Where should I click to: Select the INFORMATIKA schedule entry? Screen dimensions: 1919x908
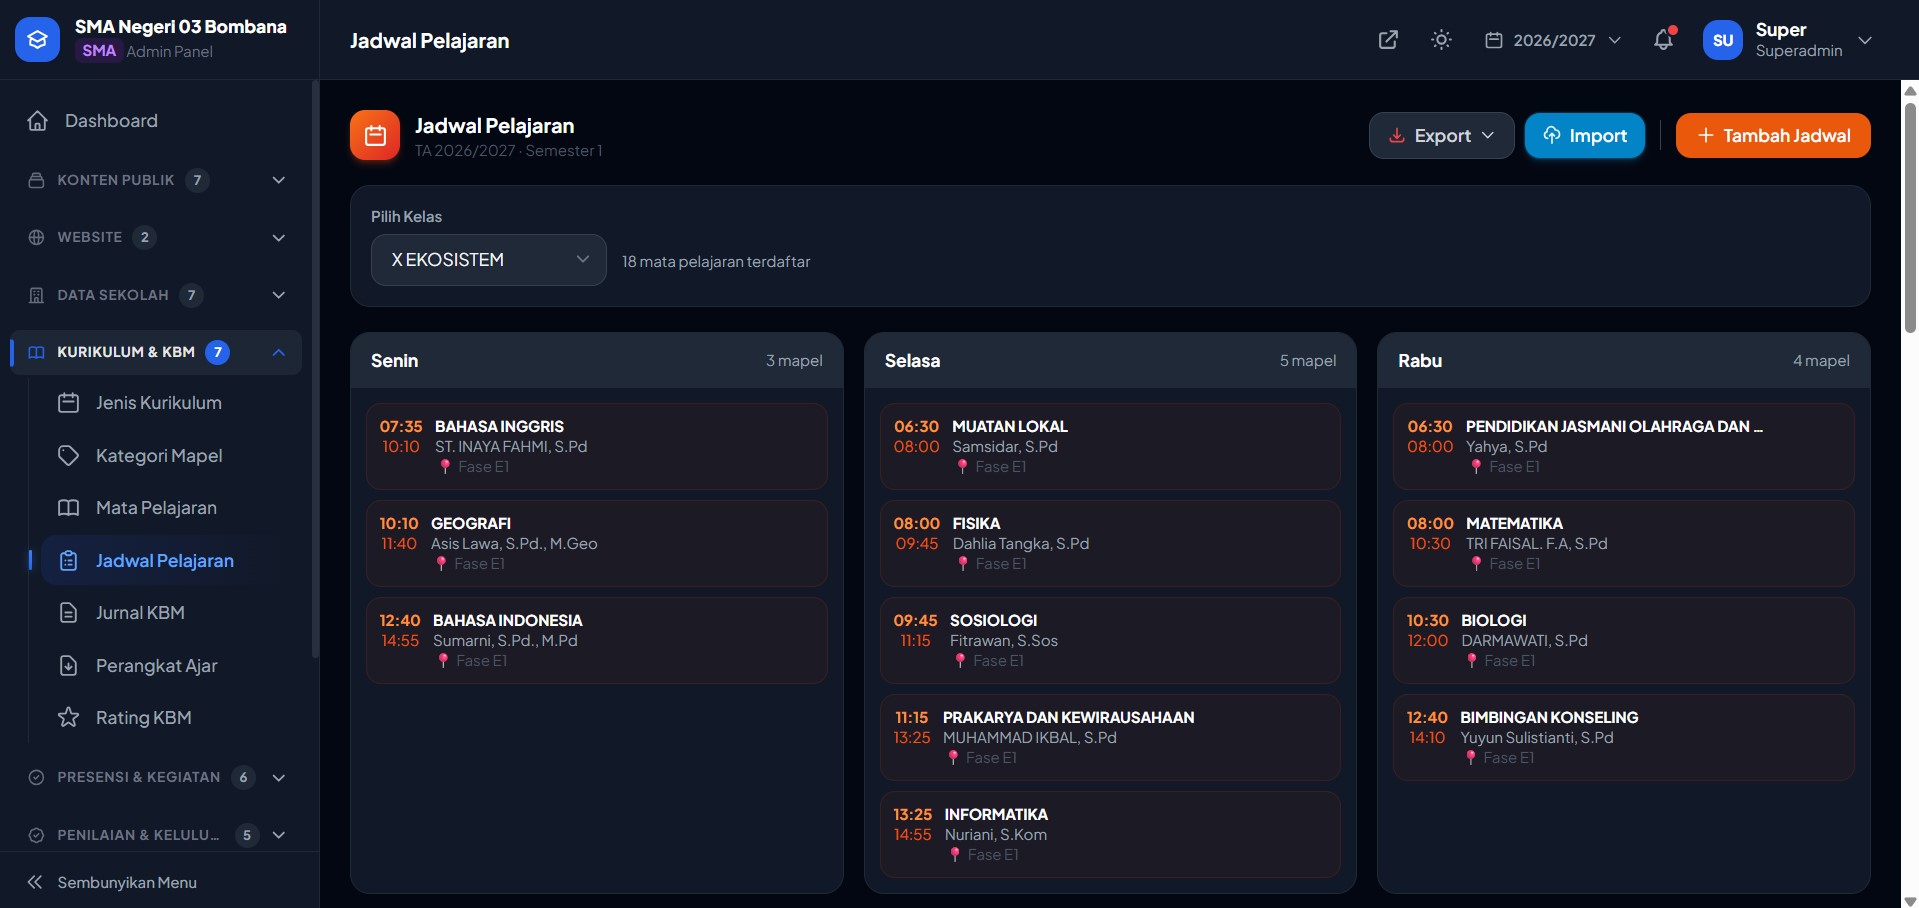click(1110, 834)
